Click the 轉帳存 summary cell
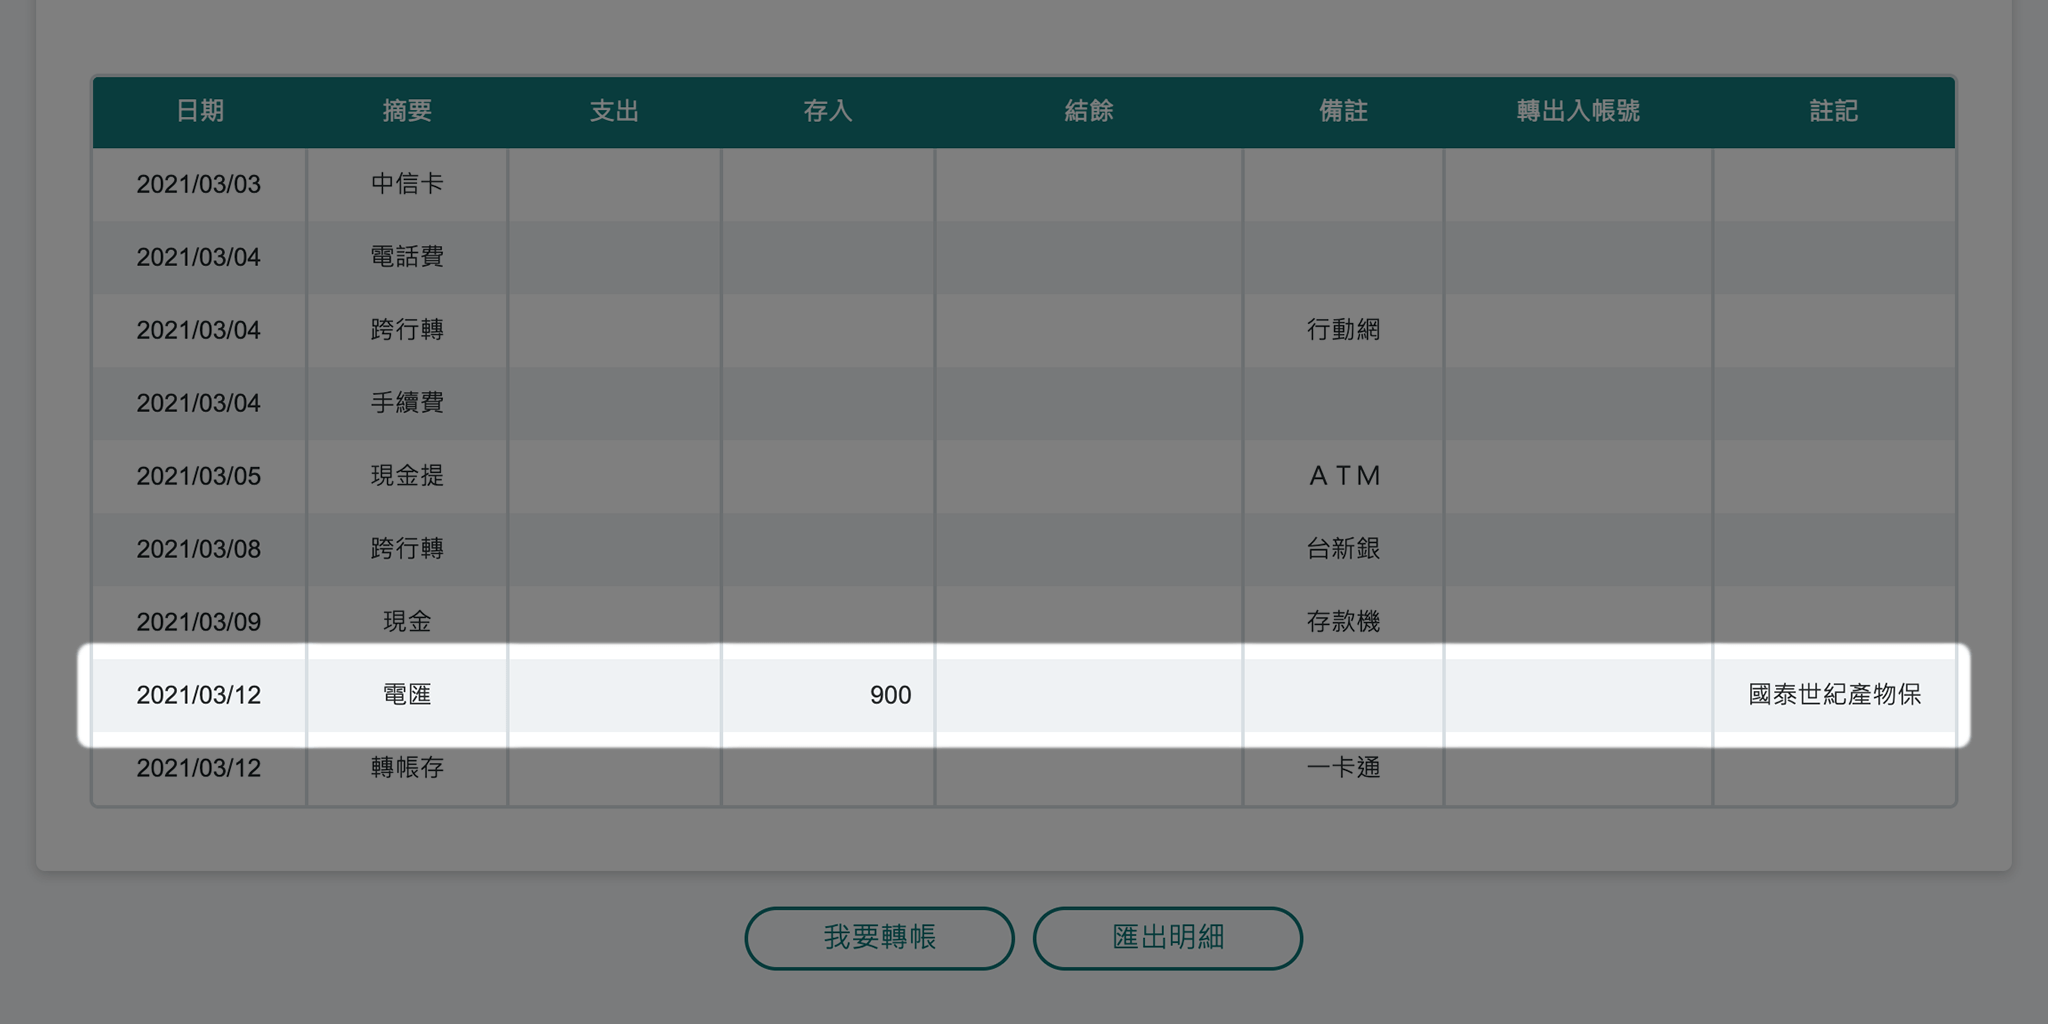 407,768
